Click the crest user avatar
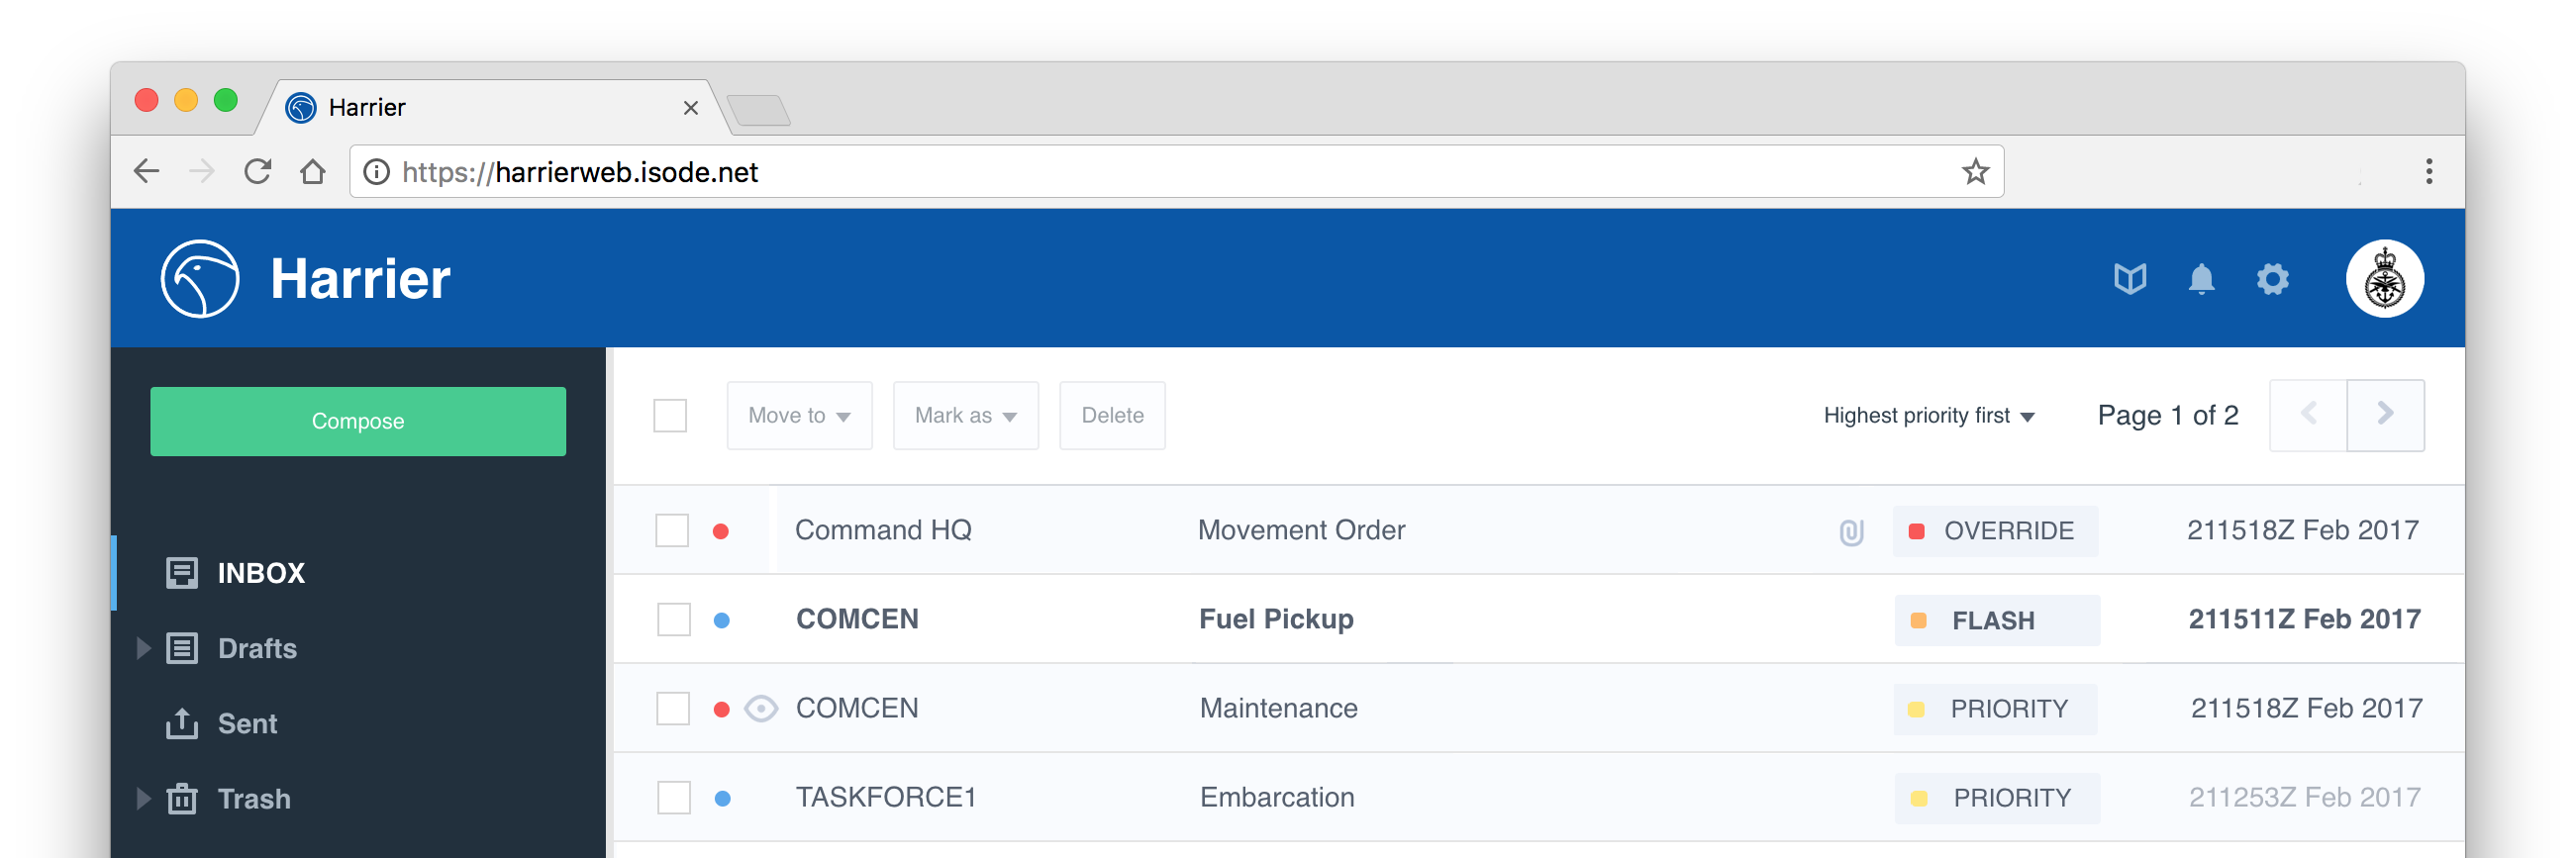2576x858 pixels. tap(2384, 279)
